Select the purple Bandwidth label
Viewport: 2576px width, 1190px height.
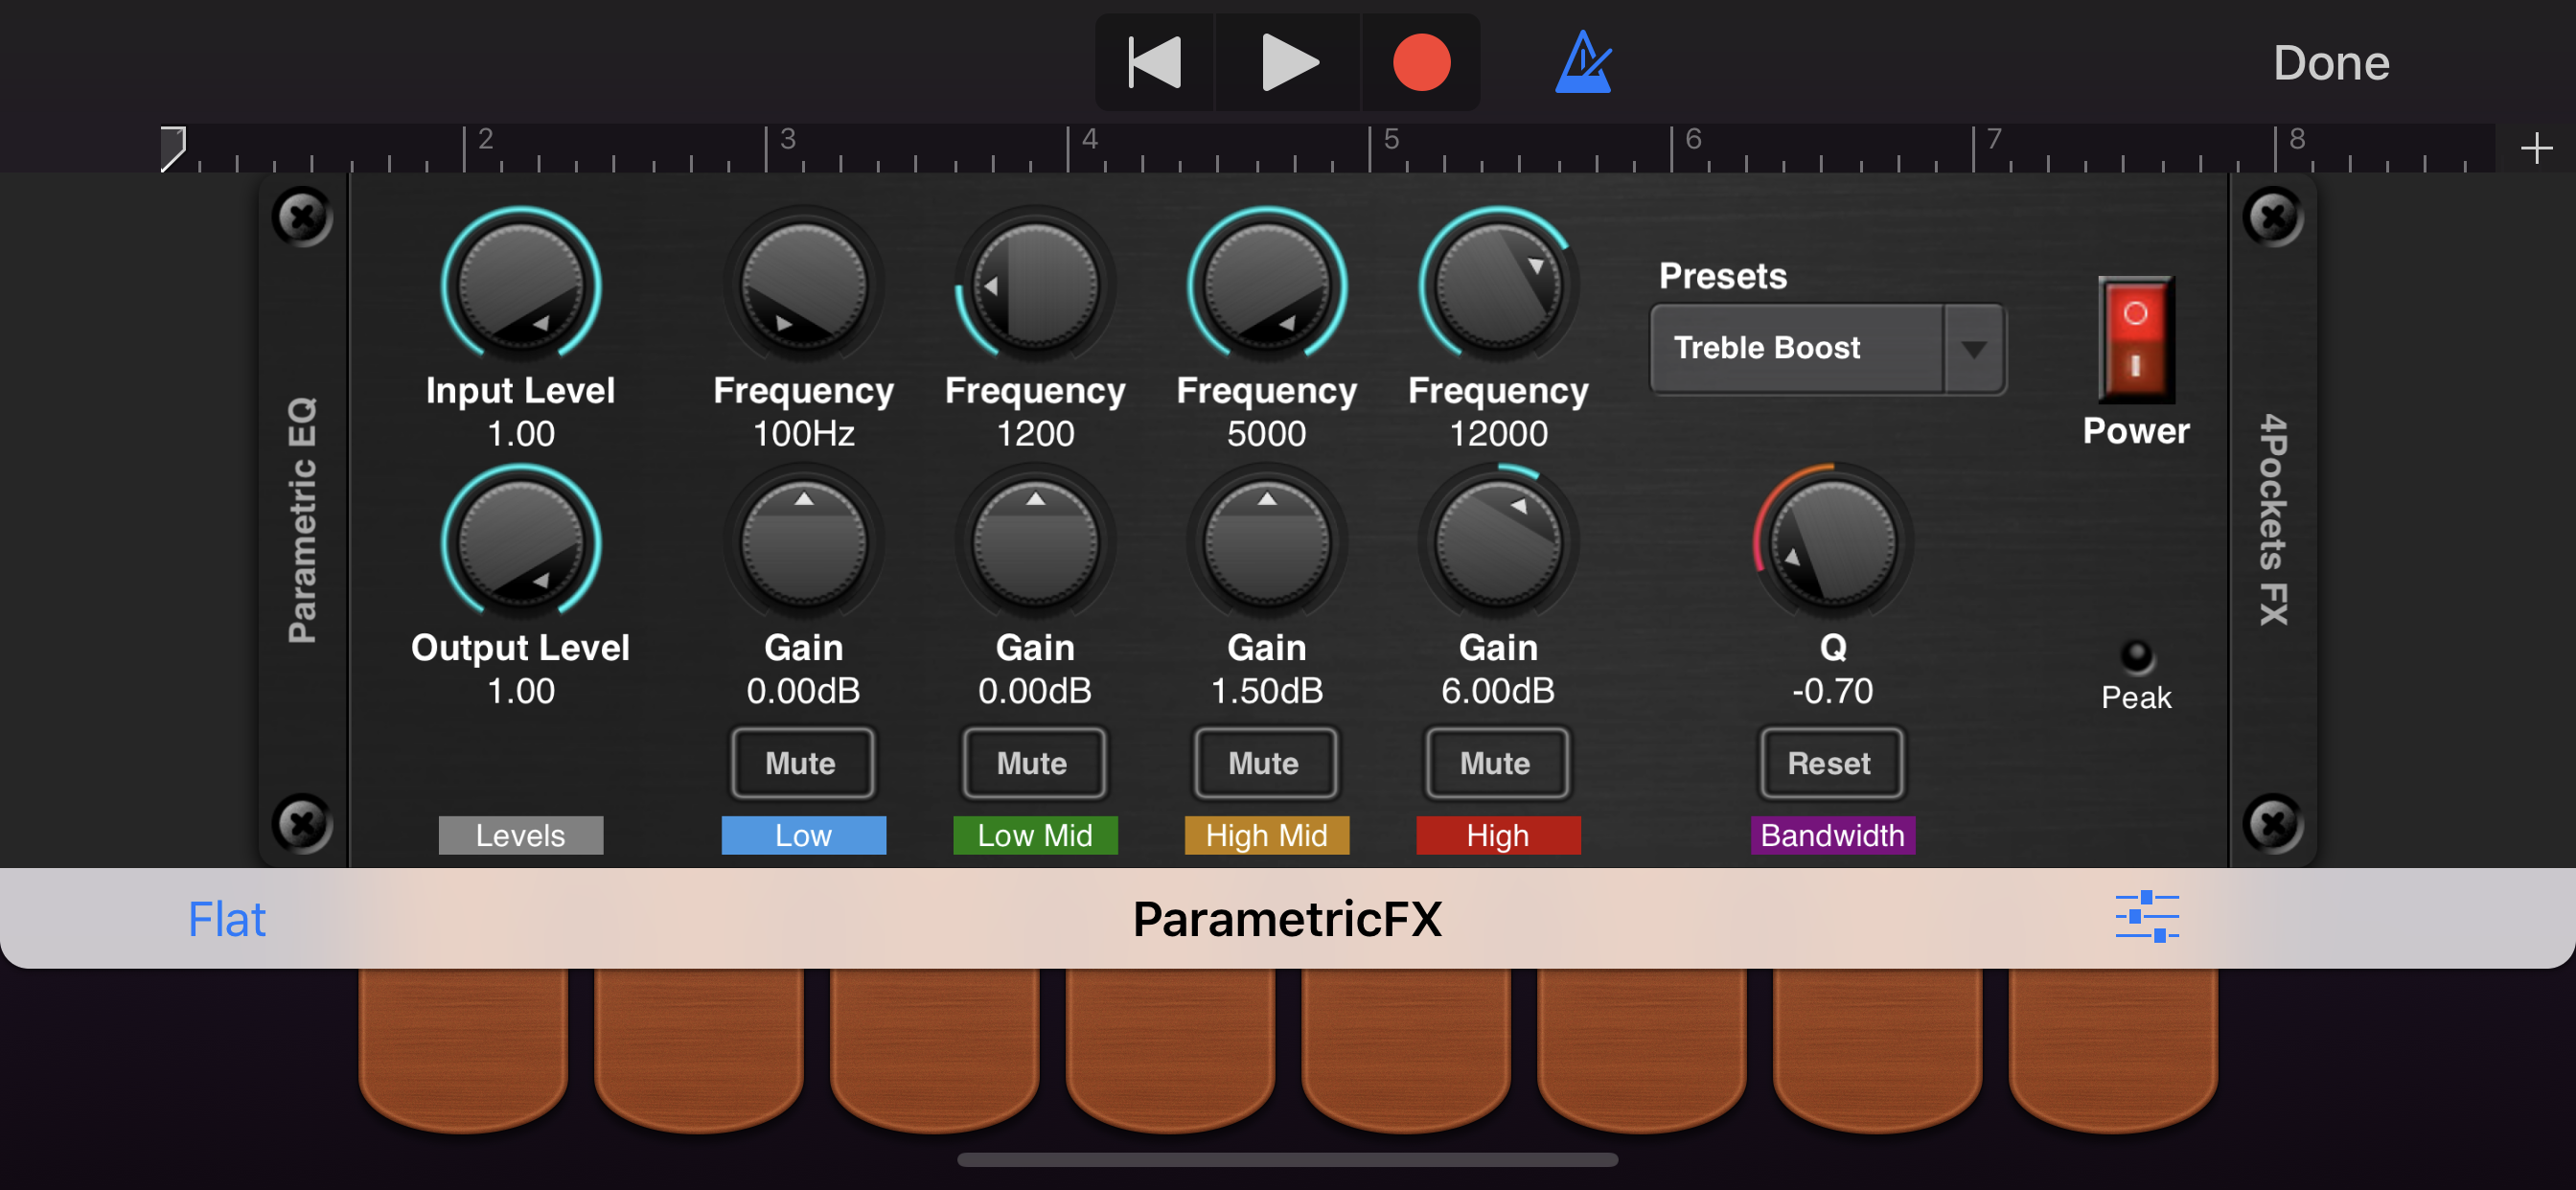coord(1832,835)
